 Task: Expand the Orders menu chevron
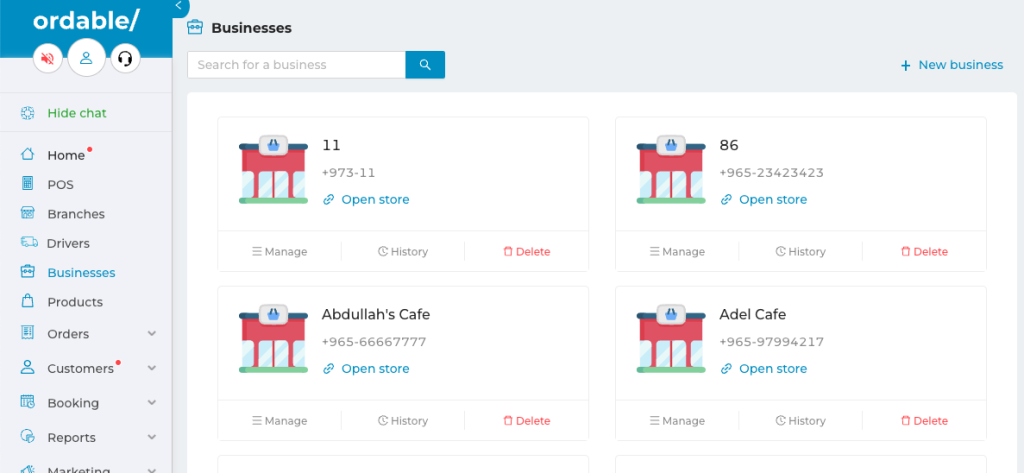[152, 334]
